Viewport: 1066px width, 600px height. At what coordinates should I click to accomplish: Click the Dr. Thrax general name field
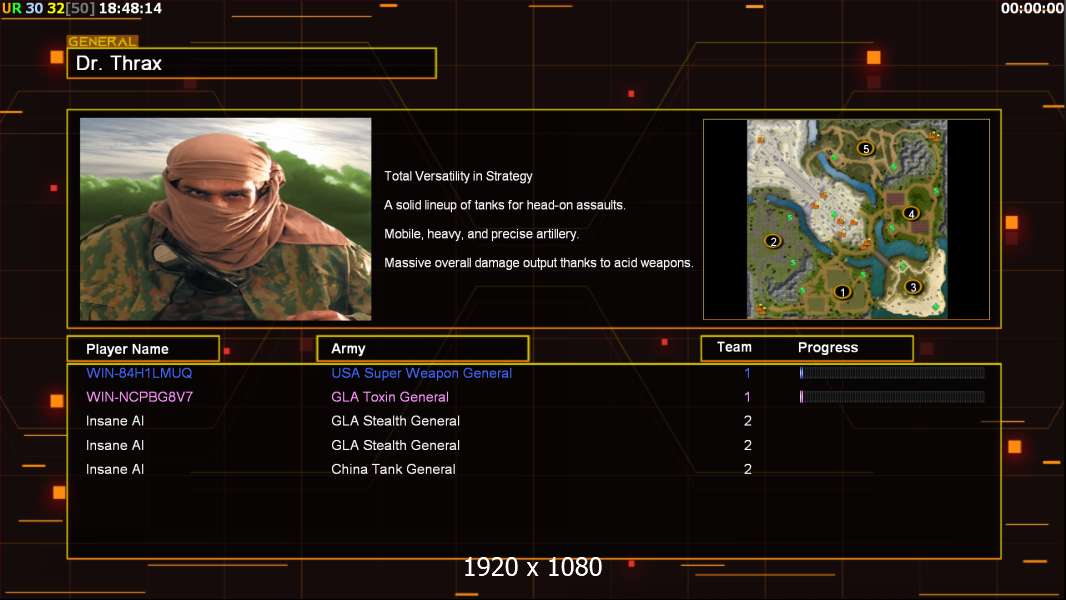coord(252,63)
